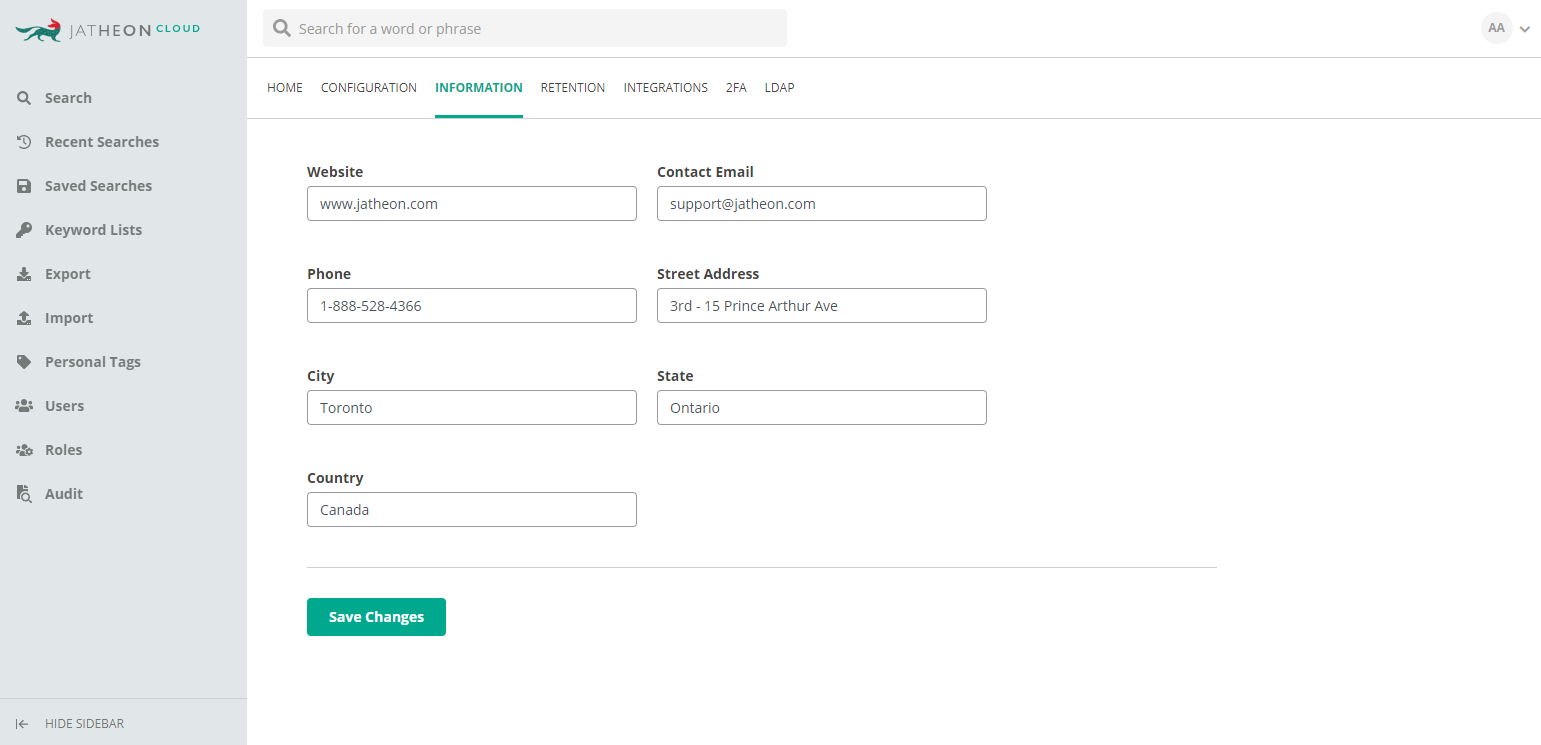This screenshot has height=745, width=1541.
Task: Click the Import upload icon
Action: click(24, 318)
